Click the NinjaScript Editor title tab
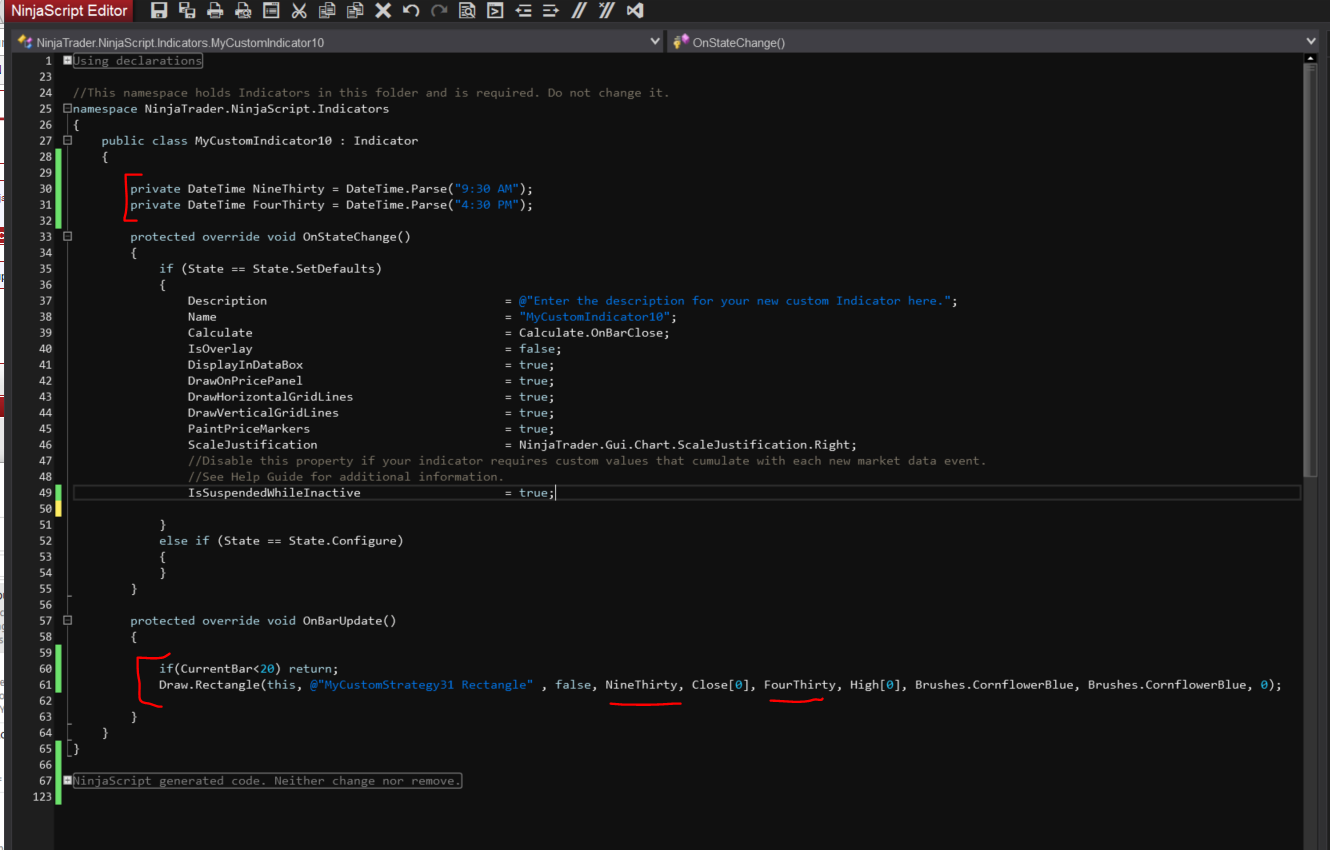1330x850 pixels. point(69,11)
